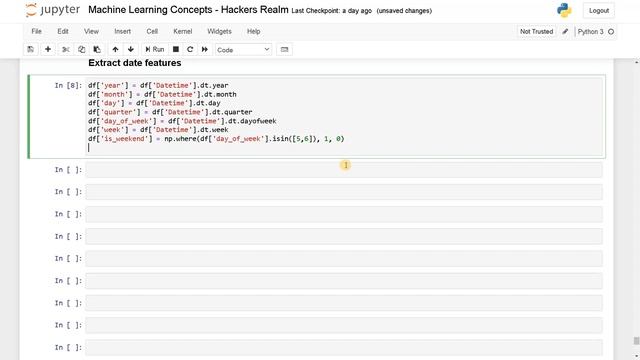This screenshot has width=640, height=360.
Task: Open the Insert menu
Action: (122, 31)
